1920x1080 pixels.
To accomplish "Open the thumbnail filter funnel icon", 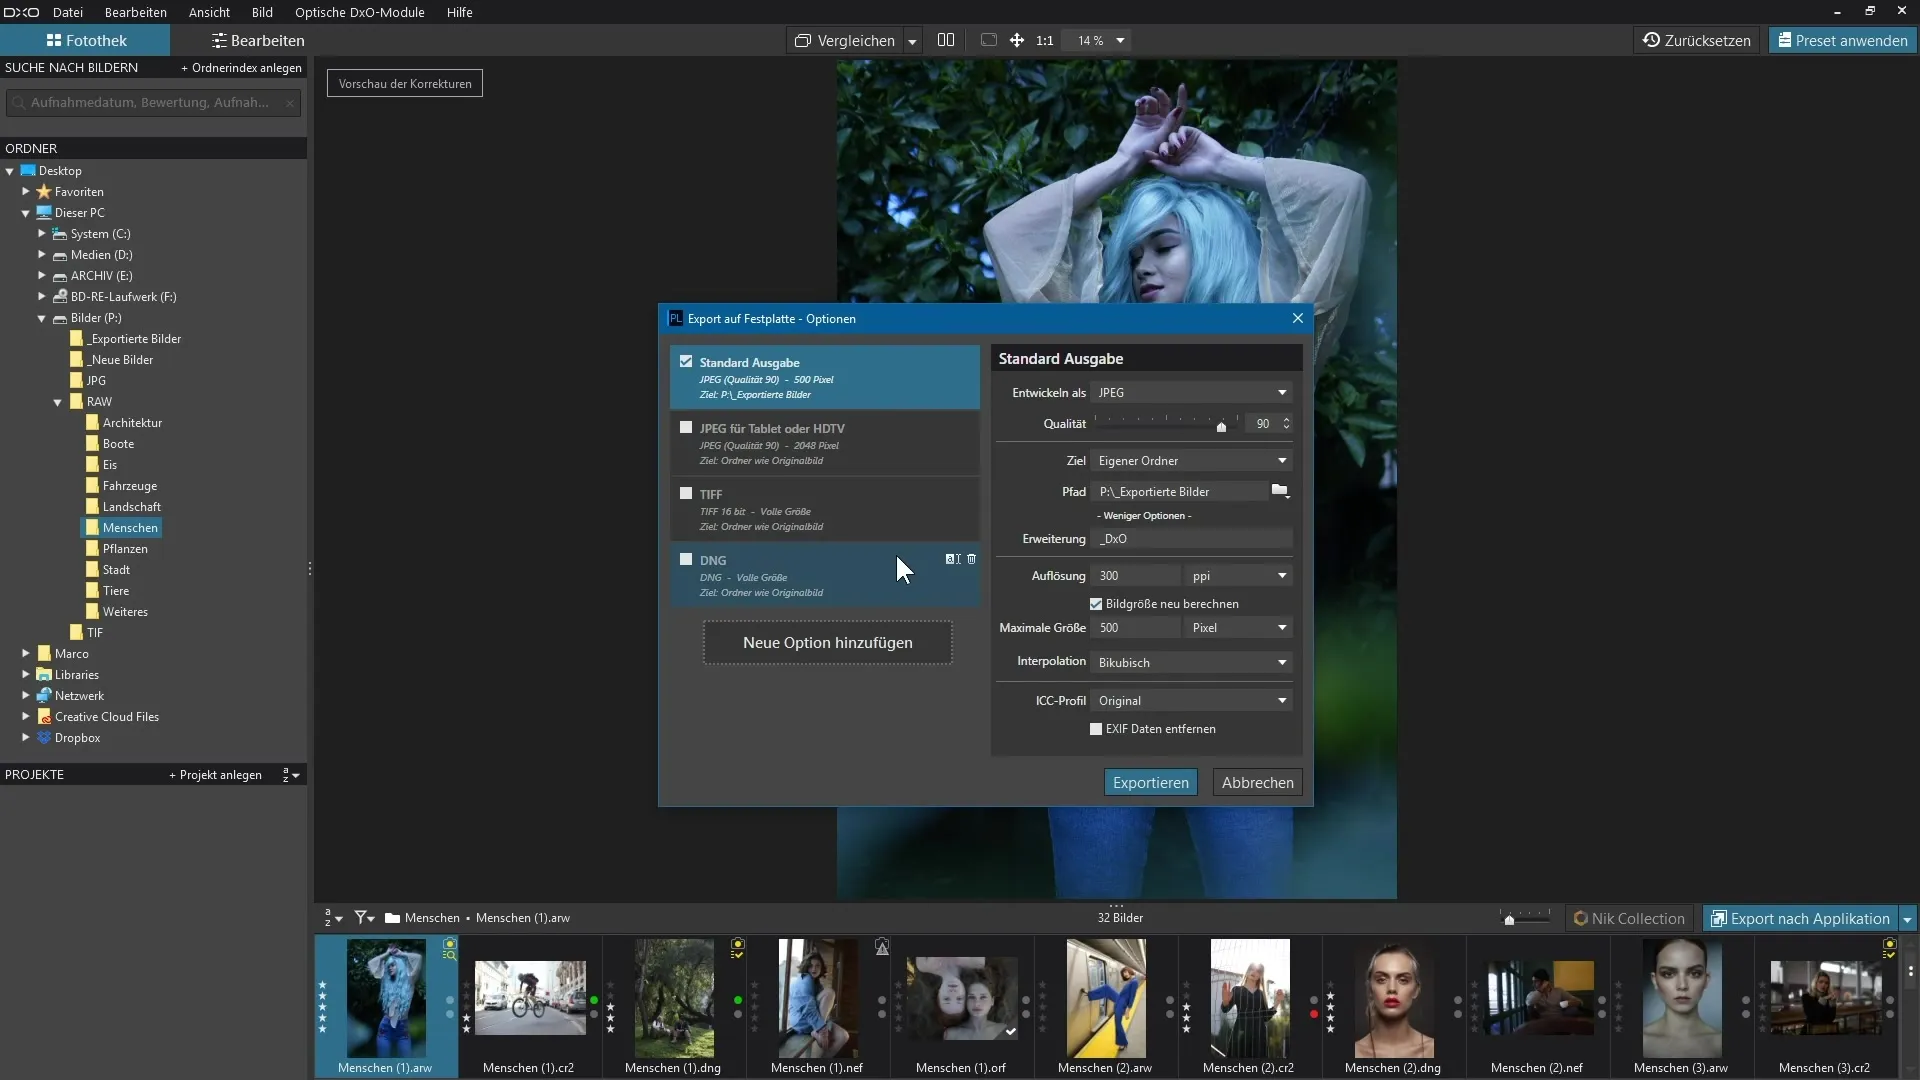I will [364, 917].
